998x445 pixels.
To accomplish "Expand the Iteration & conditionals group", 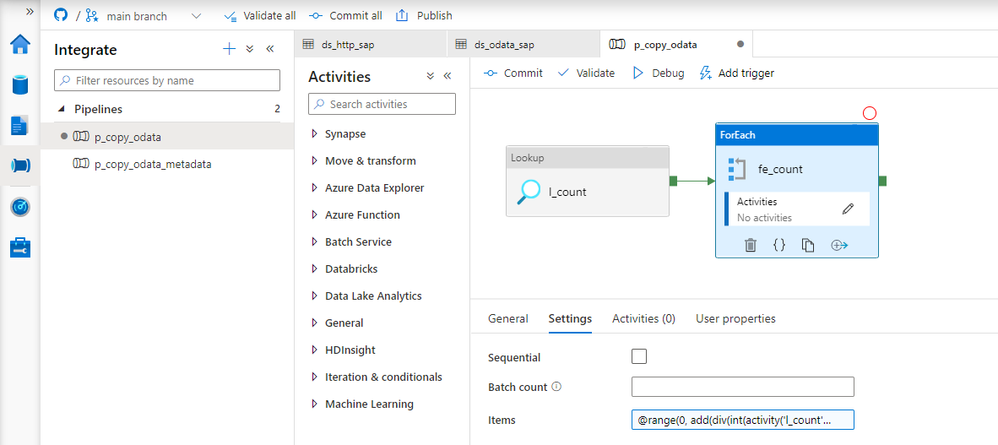I will click(383, 377).
